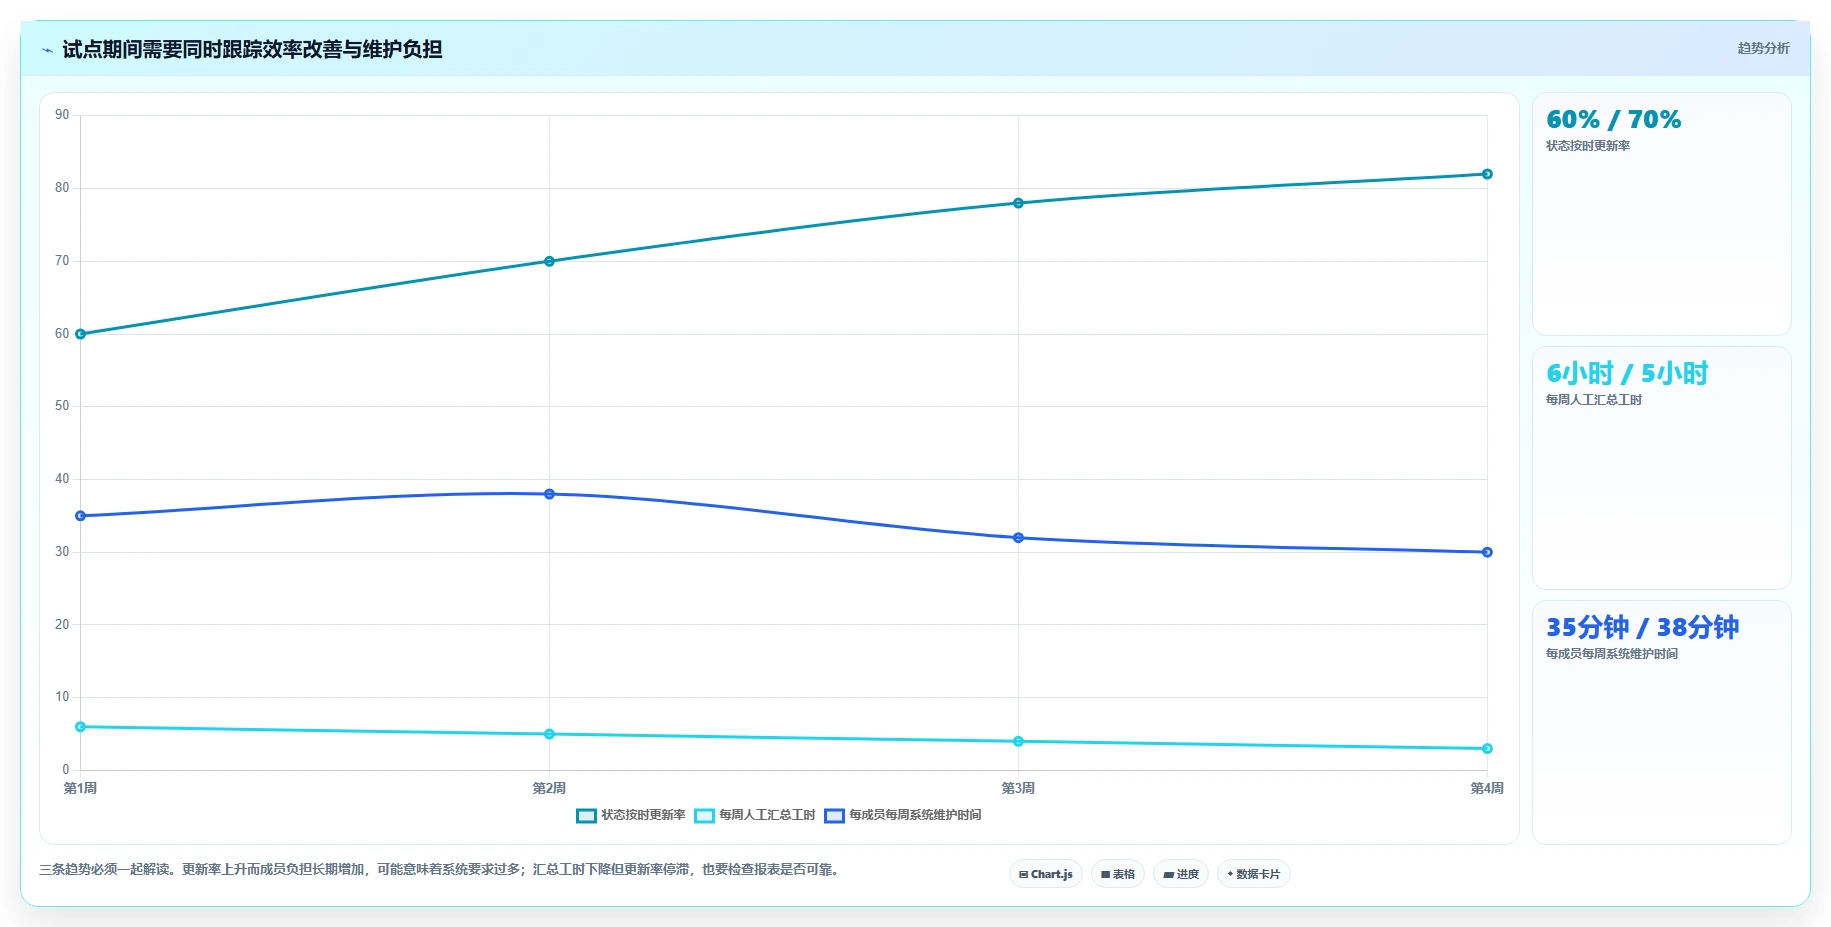Click the 60 y-axis label
1831x927 pixels.
click(62, 334)
